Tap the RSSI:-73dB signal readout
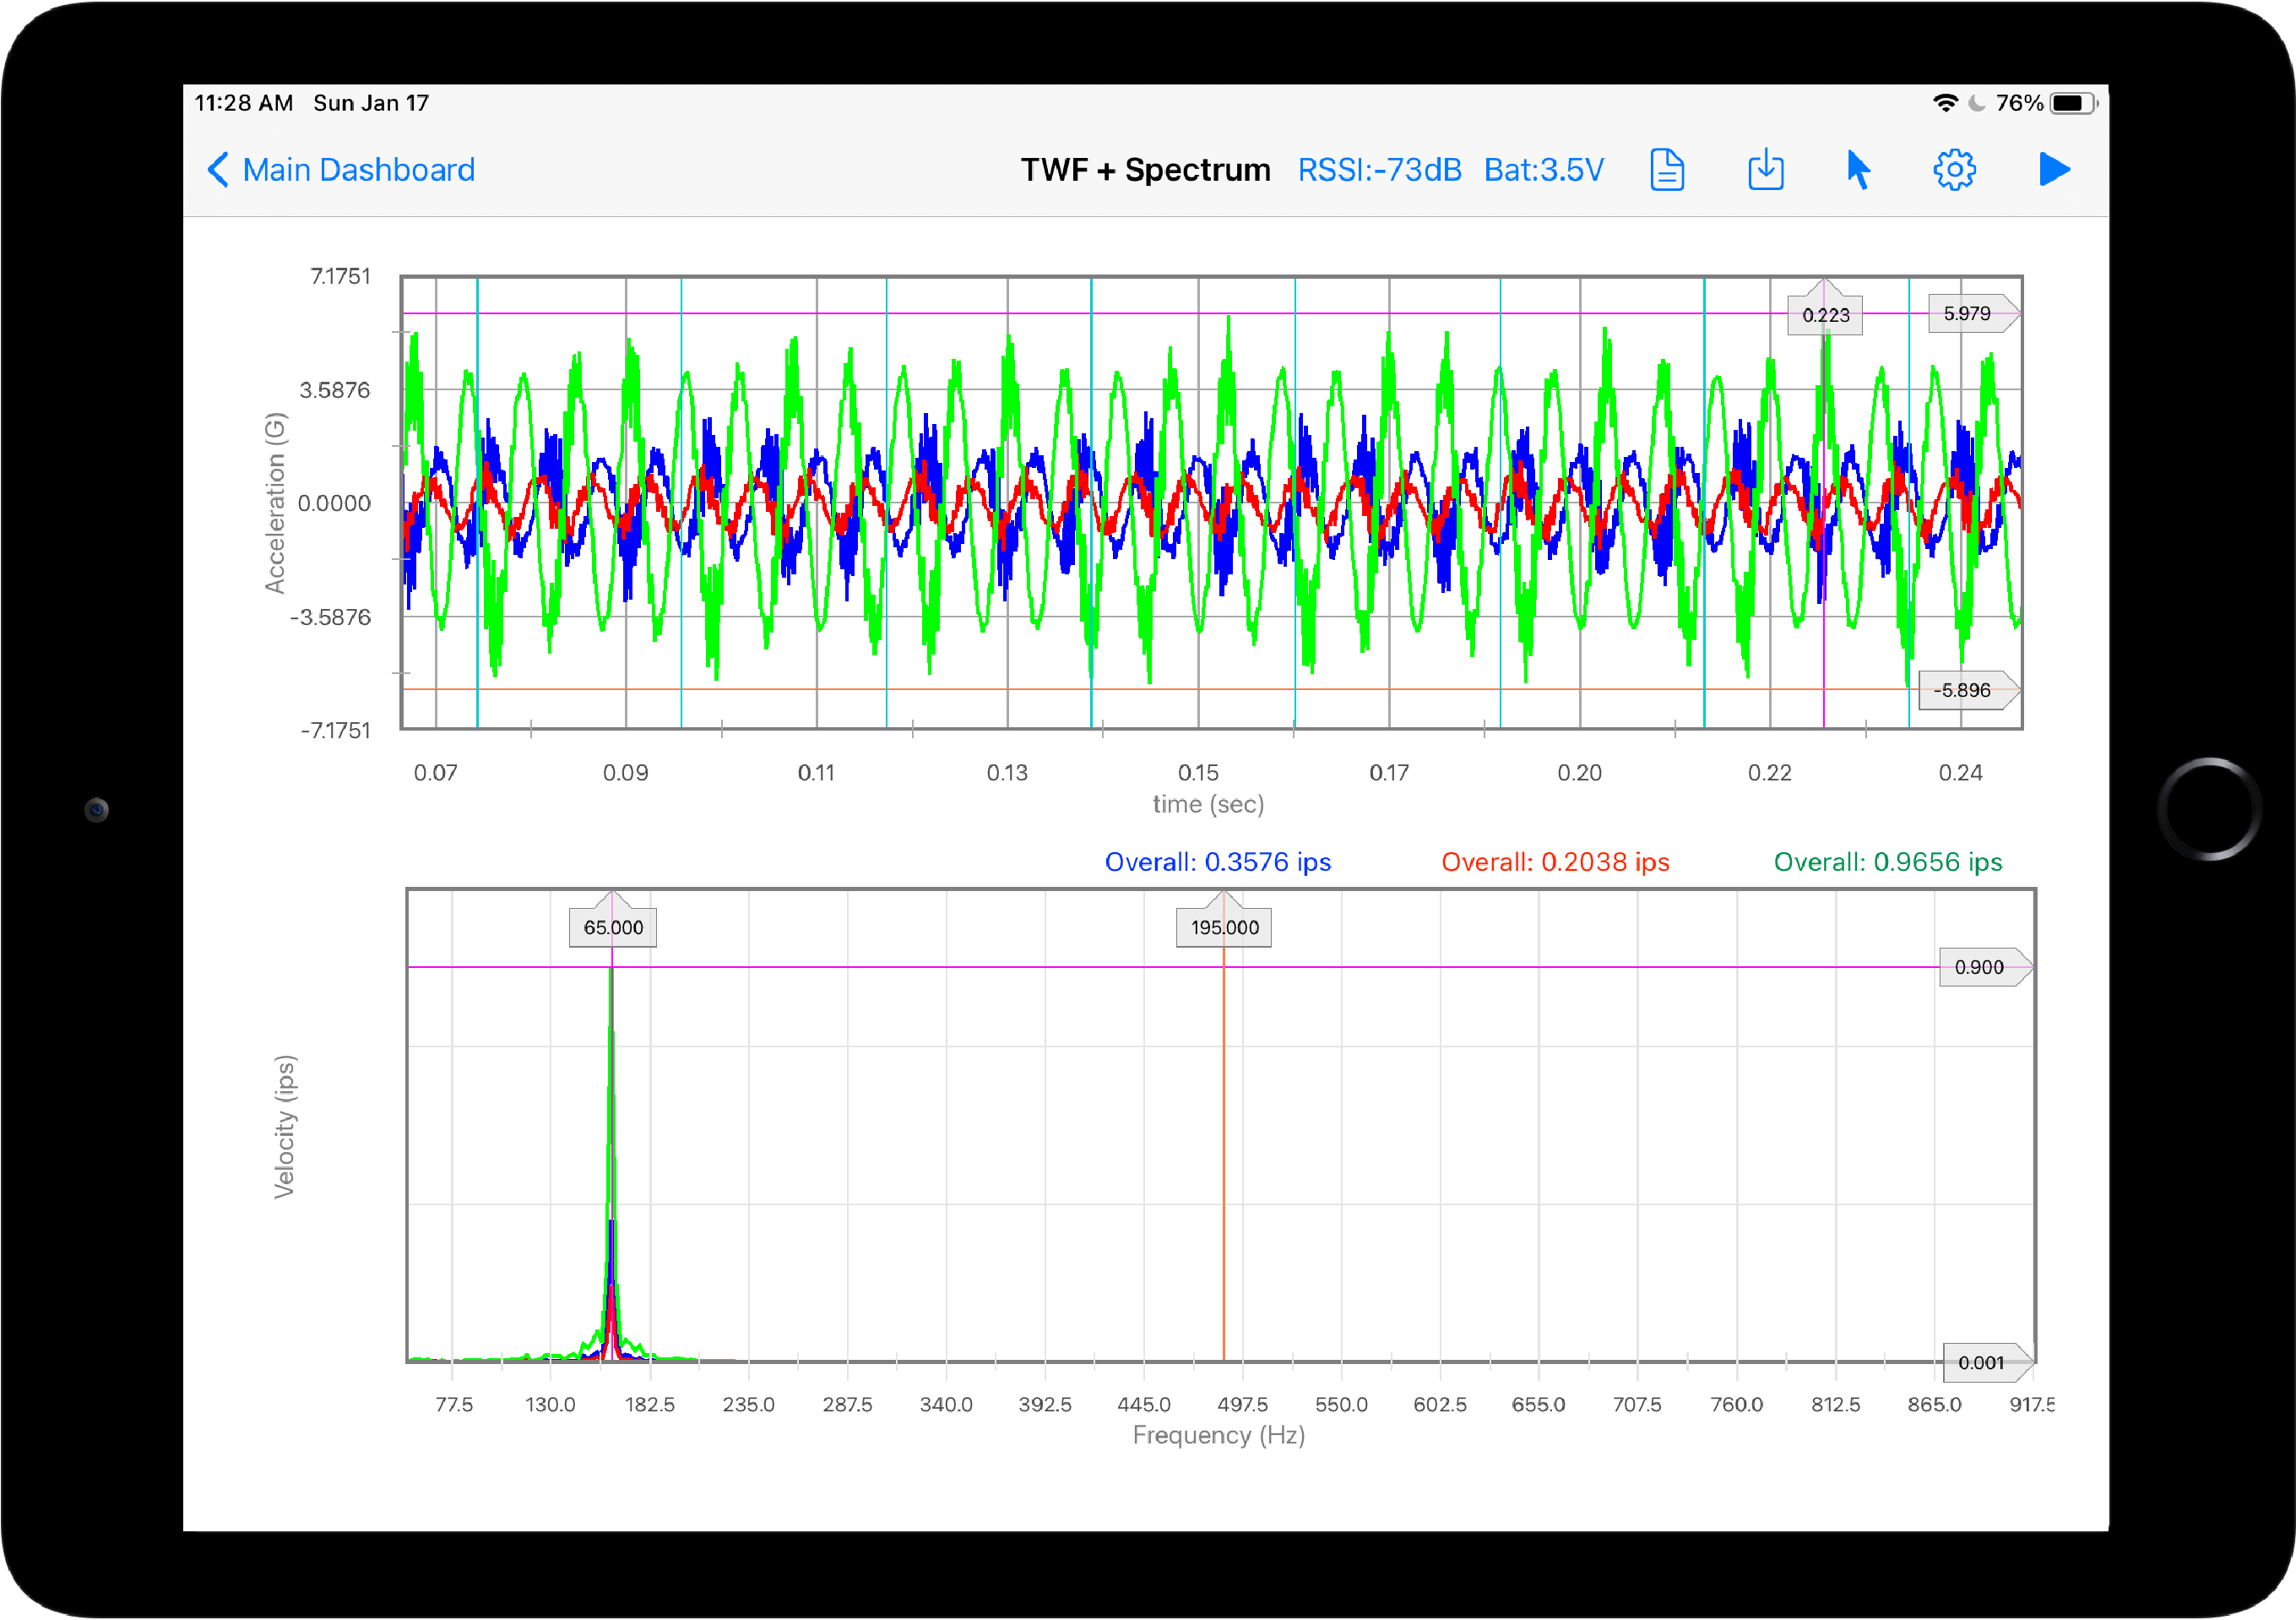 1379,170
